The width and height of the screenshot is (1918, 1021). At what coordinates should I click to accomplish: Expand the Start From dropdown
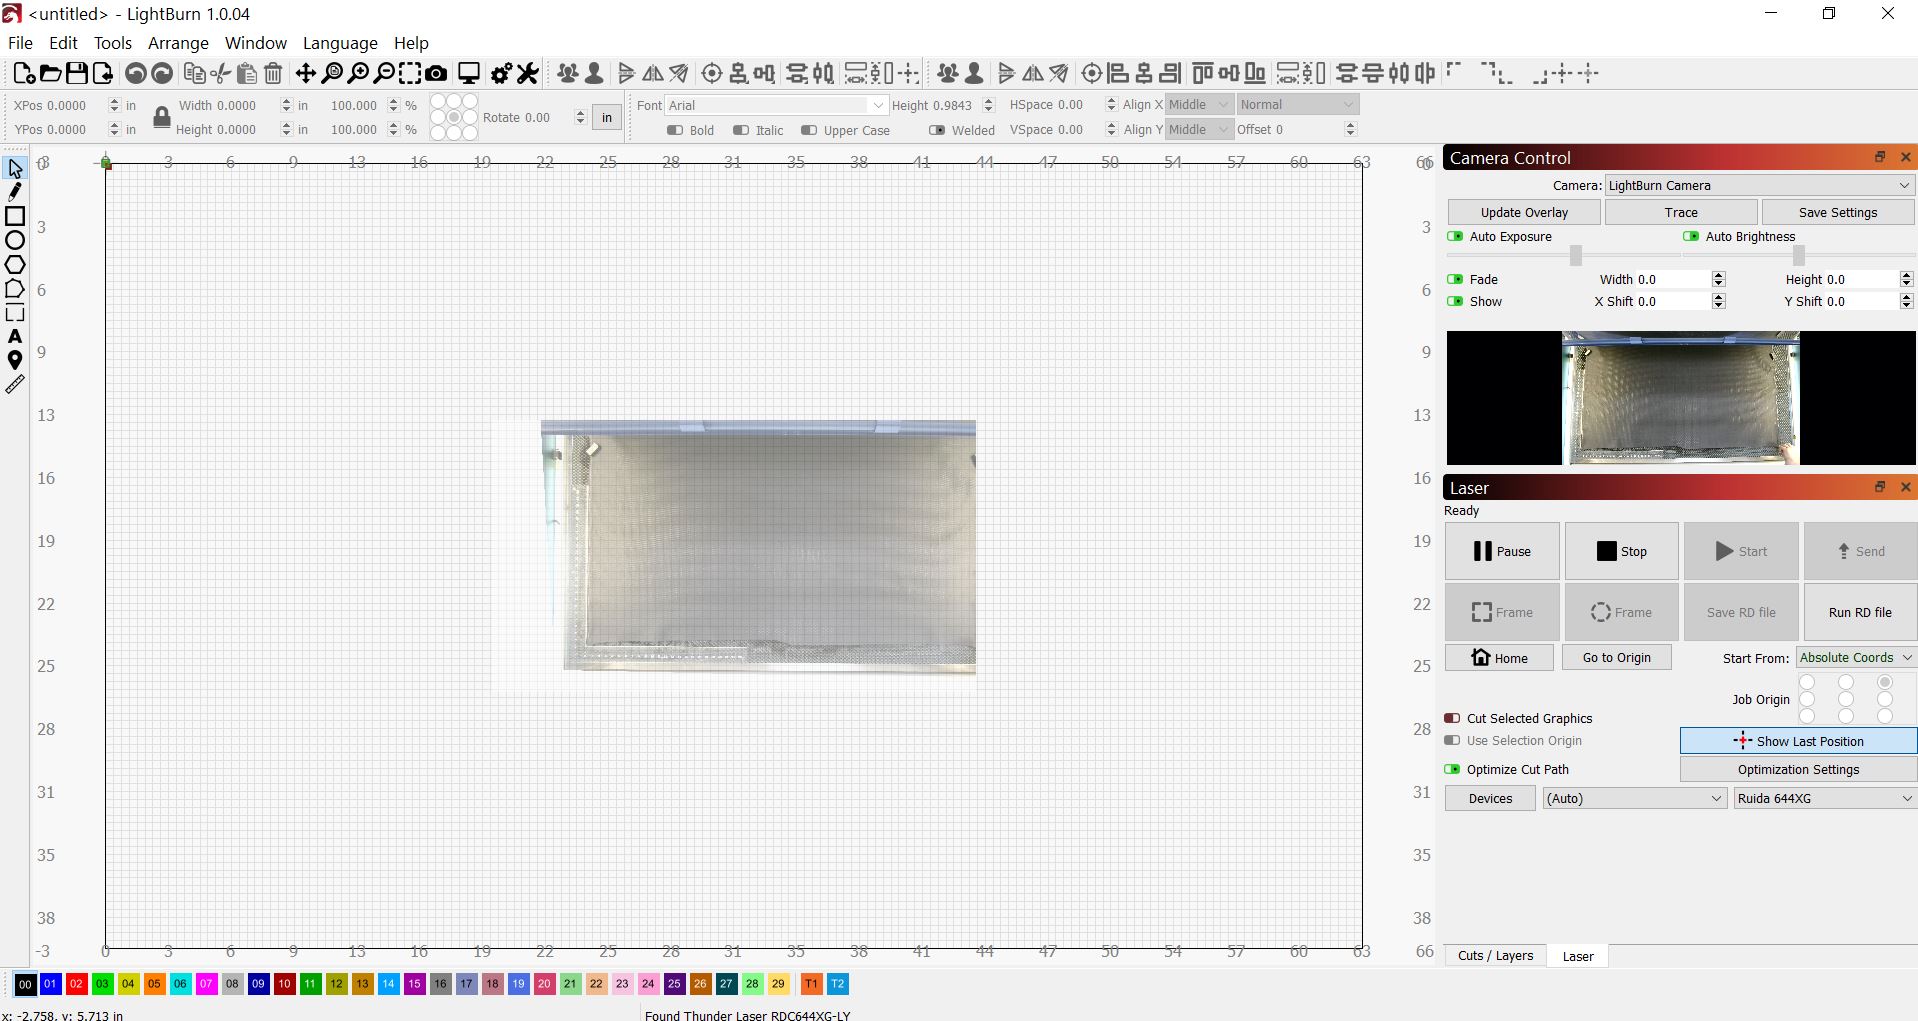pyautogui.click(x=1855, y=657)
